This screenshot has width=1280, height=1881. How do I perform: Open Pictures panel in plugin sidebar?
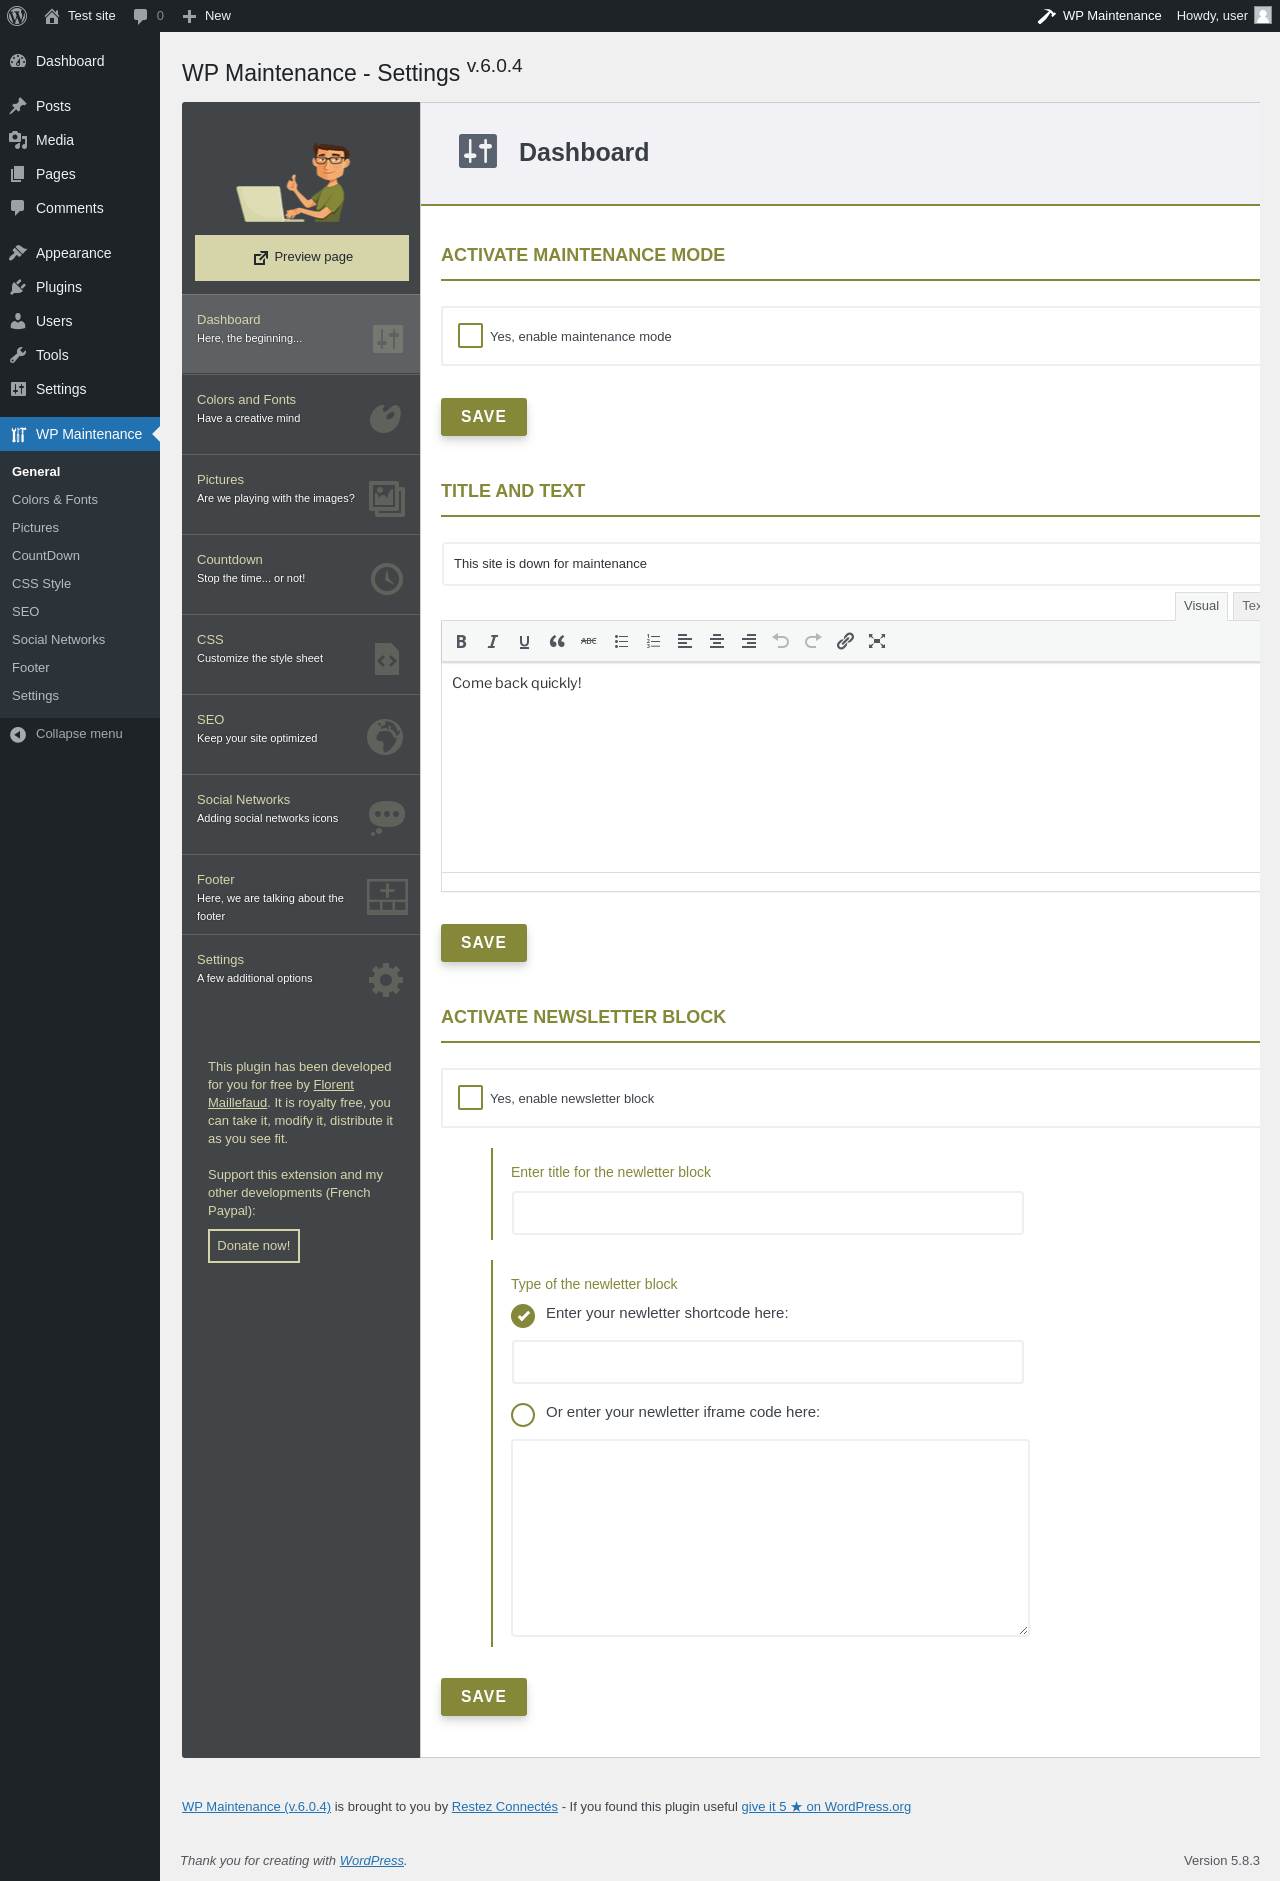pyautogui.click(x=301, y=494)
